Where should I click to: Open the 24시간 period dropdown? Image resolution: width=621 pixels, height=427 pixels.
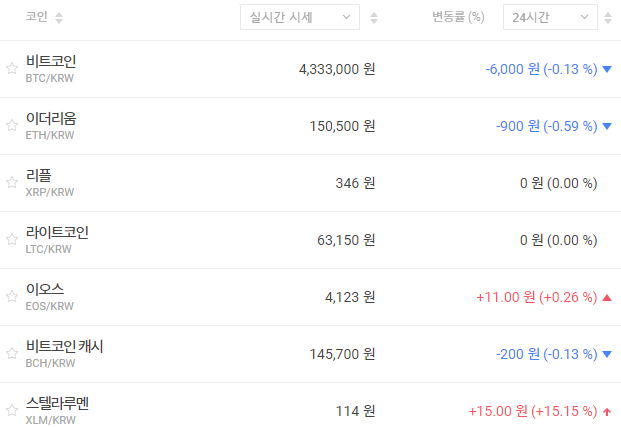click(550, 17)
